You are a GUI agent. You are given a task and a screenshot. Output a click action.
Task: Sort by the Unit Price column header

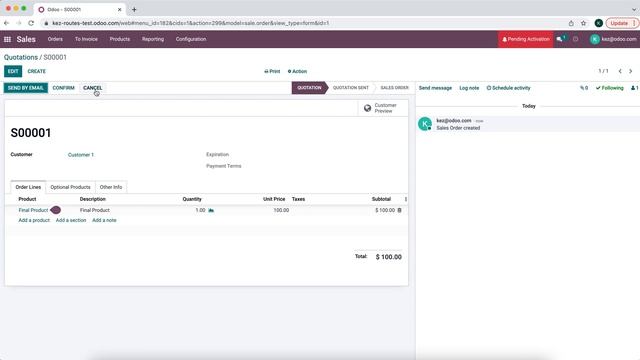274,199
